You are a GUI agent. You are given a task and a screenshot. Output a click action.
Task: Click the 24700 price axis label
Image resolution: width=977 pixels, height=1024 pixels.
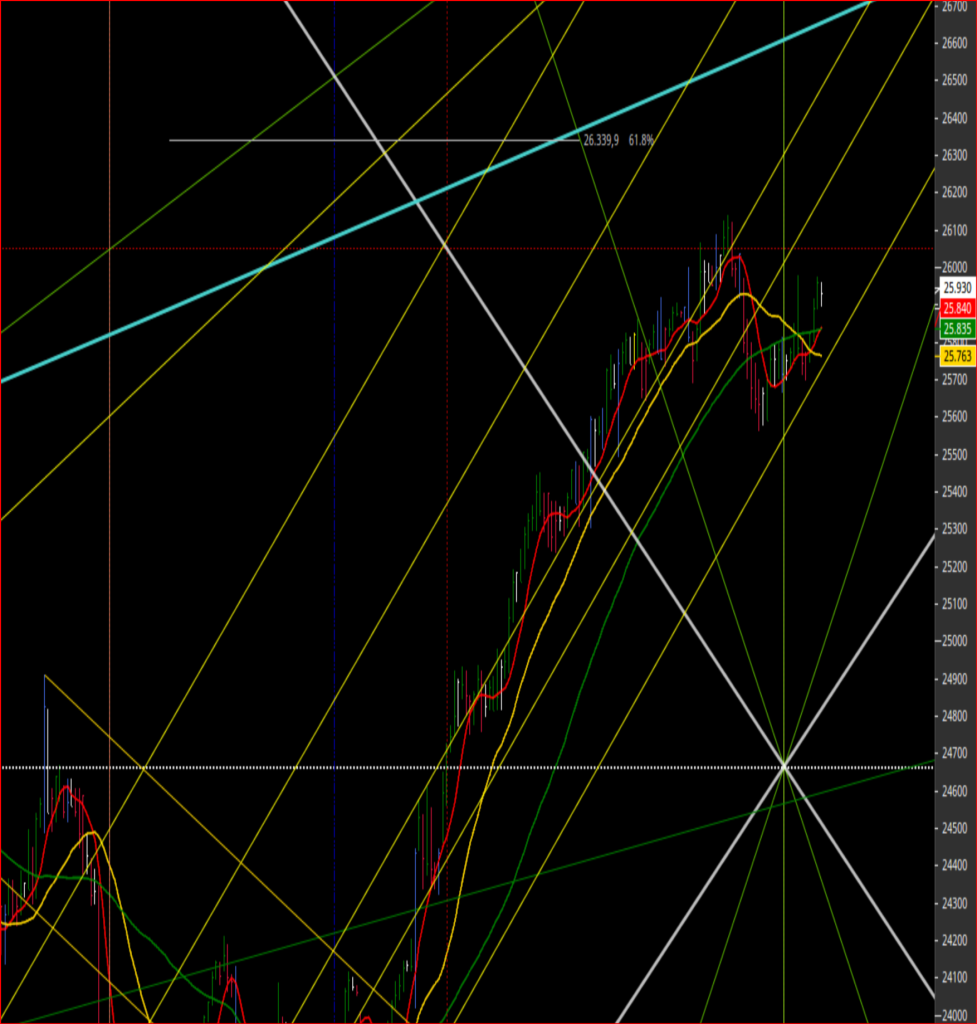(955, 754)
